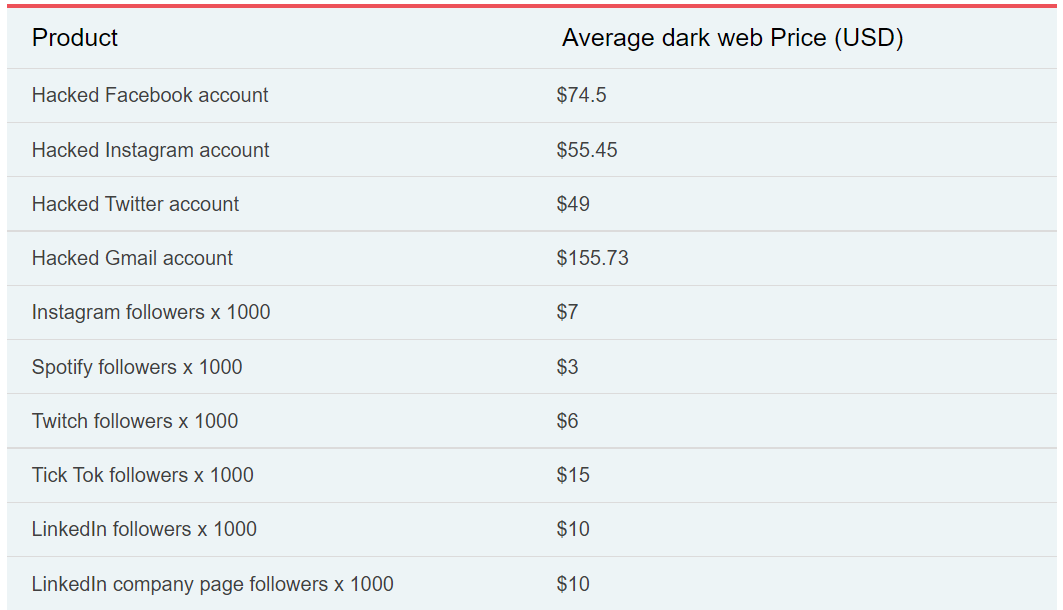
Task: Select the $15 Tick Tok price
Action: (573, 475)
